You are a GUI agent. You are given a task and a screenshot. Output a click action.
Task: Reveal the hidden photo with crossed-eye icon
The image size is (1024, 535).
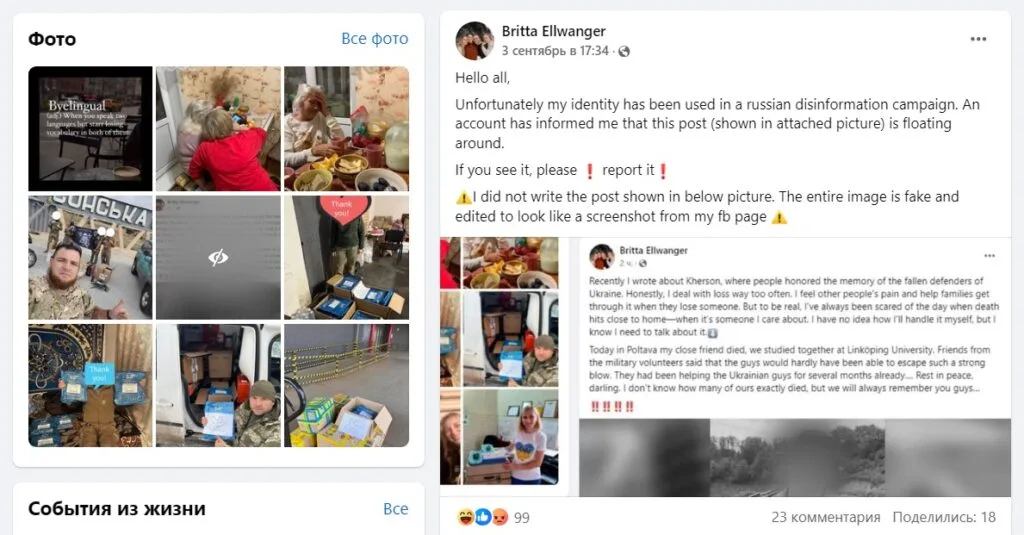[x=218, y=257]
